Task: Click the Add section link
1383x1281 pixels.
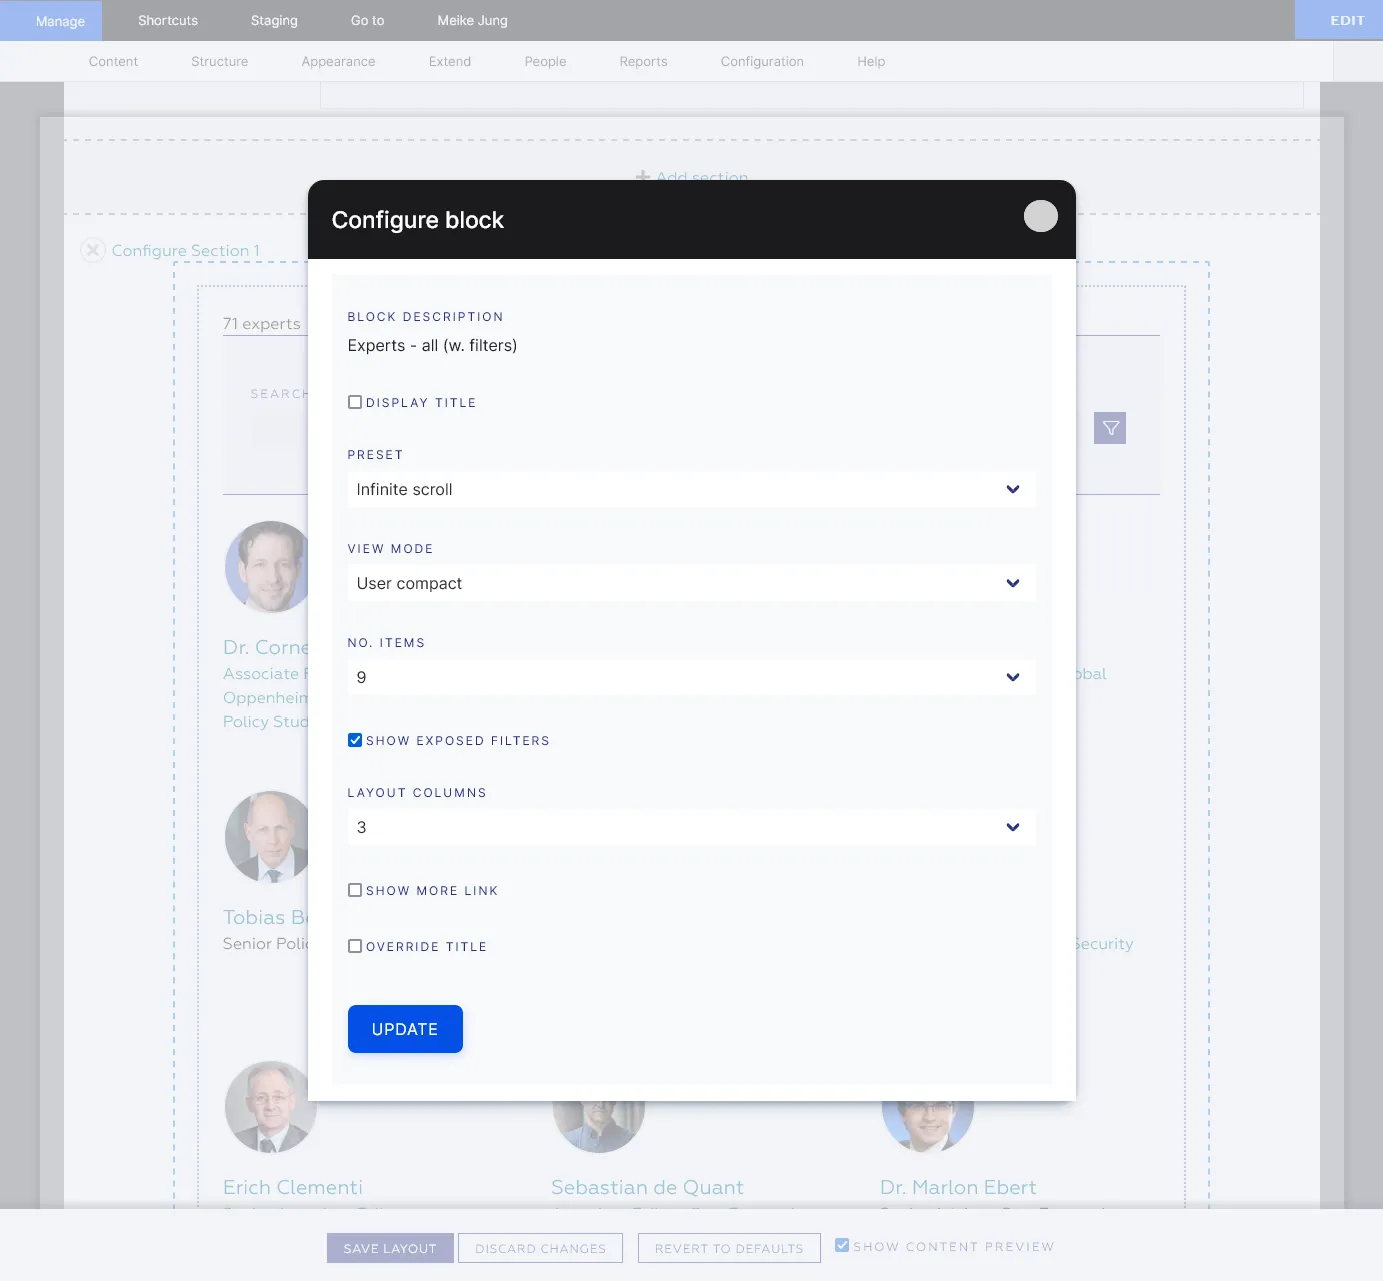Action: click(x=692, y=175)
